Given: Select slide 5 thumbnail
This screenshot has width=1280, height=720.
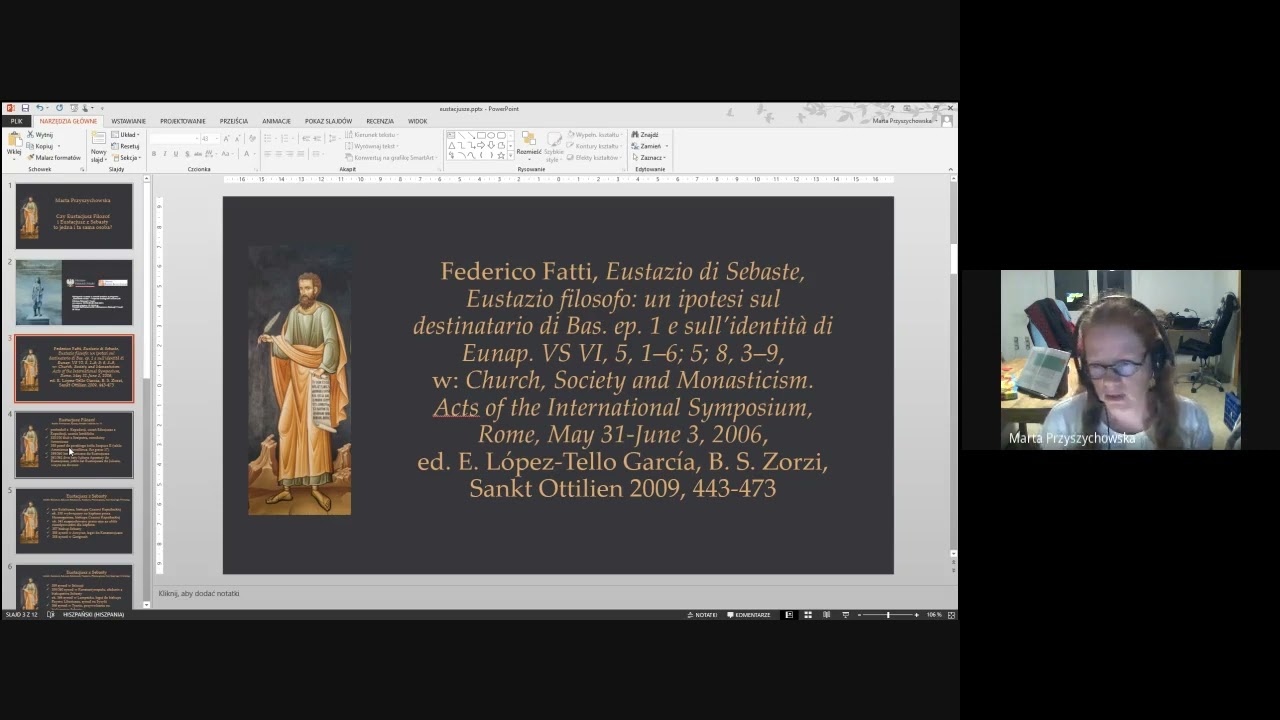Looking at the screenshot, I should point(74,520).
